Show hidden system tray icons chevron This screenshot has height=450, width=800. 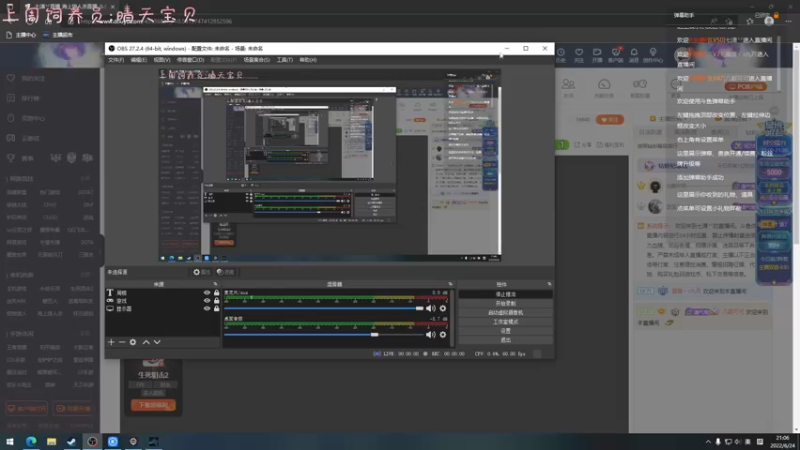[708, 442]
